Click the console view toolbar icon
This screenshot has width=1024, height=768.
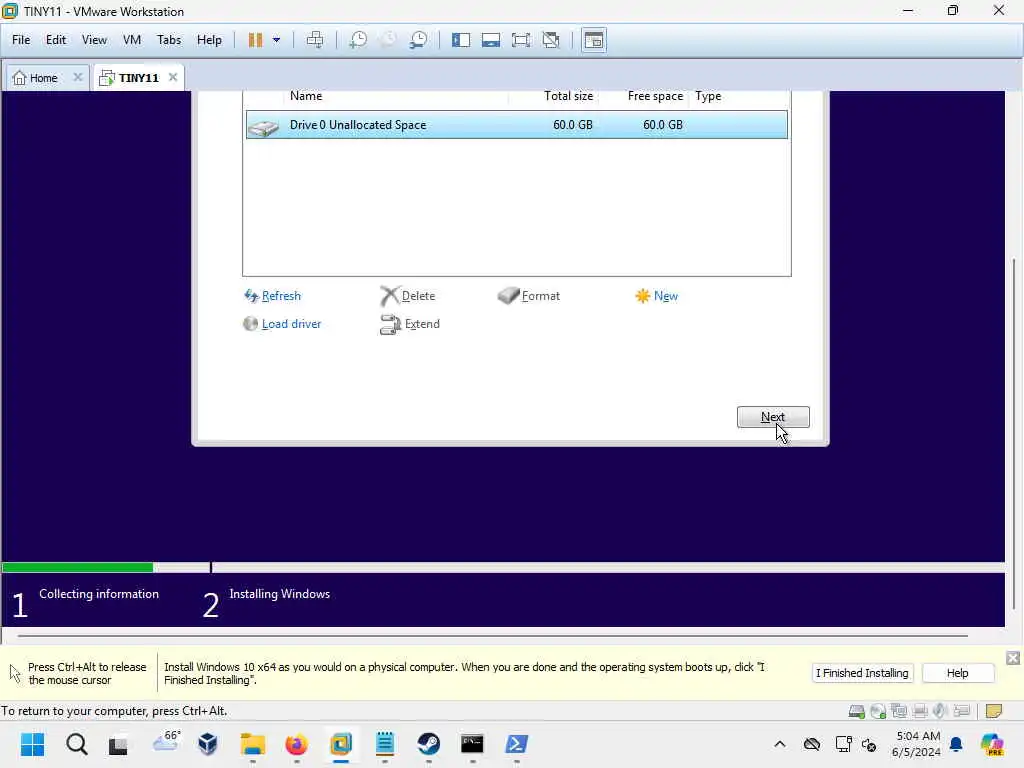[x=594, y=40]
